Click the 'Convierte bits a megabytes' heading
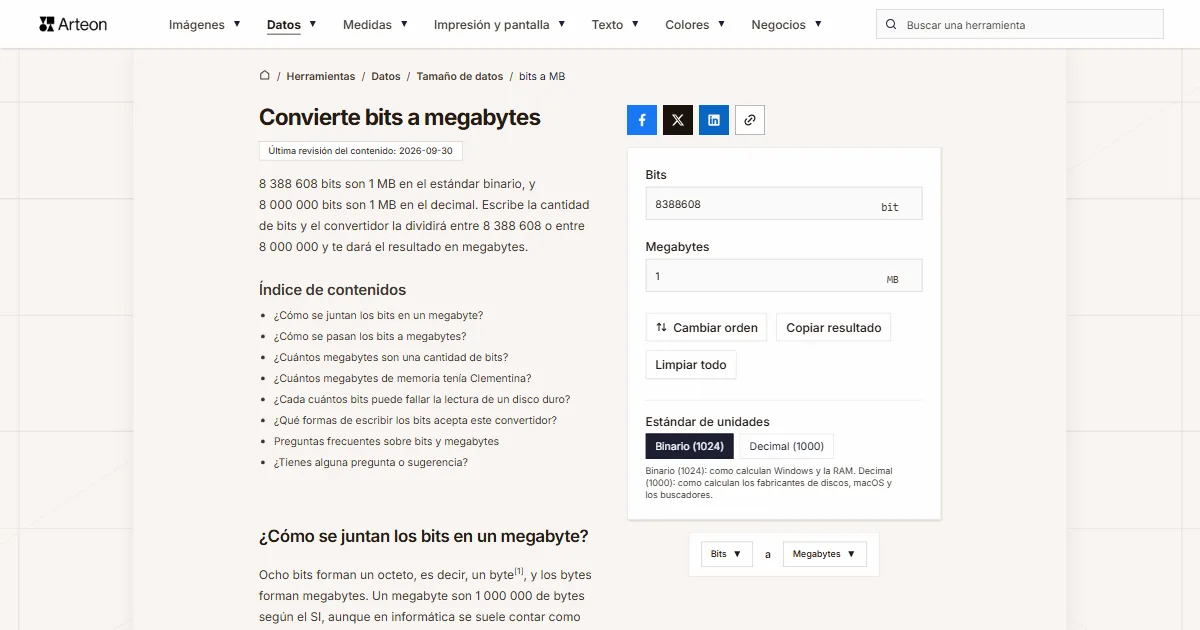 coord(400,117)
